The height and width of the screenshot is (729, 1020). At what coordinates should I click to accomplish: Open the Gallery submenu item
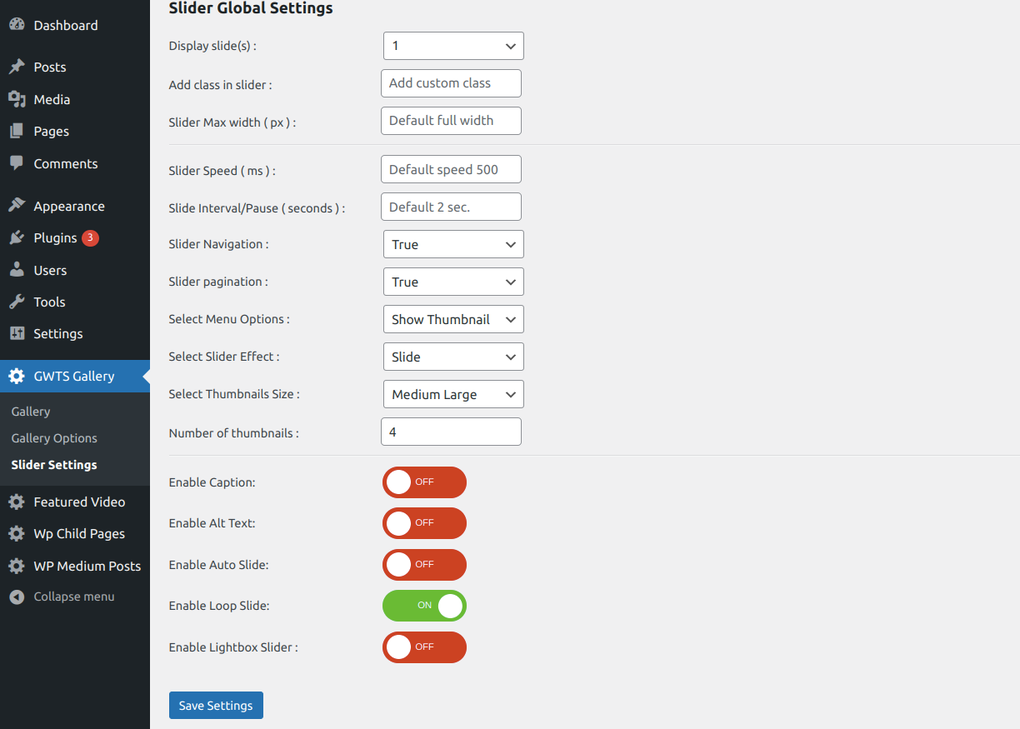tap(31, 411)
